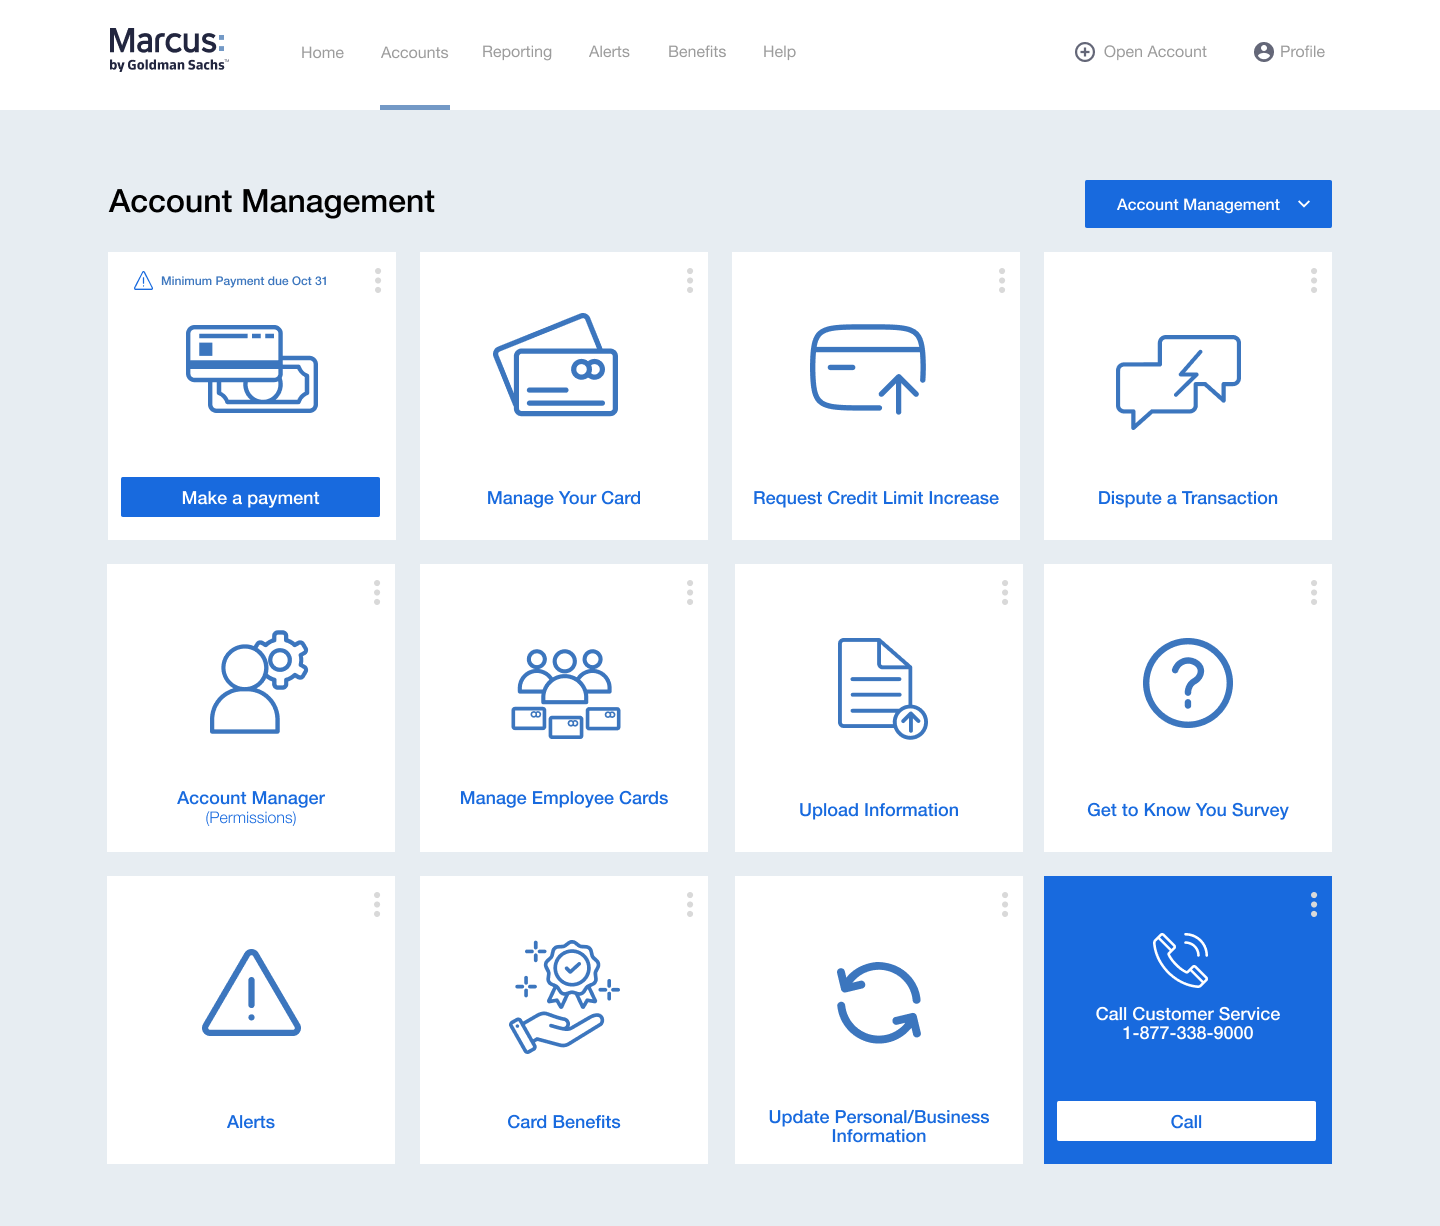
Task: Click the minimum payment warning triangle icon
Action: point(143,281)
